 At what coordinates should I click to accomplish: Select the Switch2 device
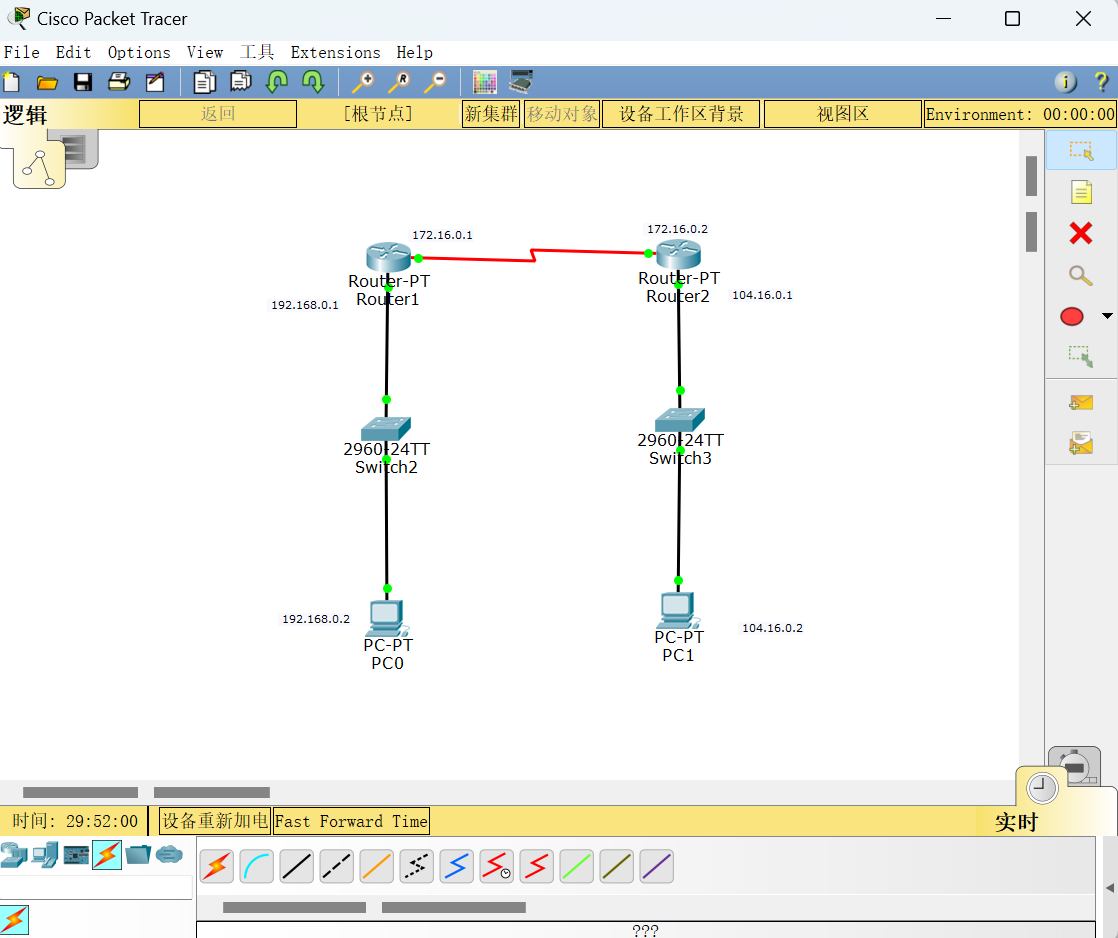tap(386, 429)
